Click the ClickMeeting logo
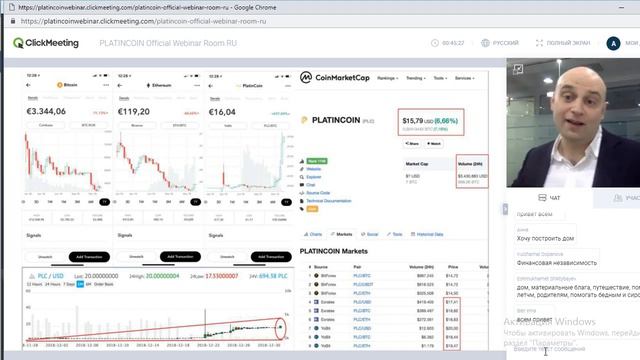This screenshot has width=640, height=360. point(46,43)
